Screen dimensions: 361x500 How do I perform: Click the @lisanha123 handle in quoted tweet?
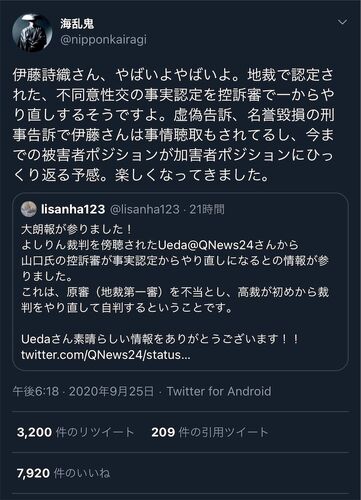click(x=145, y=209)
